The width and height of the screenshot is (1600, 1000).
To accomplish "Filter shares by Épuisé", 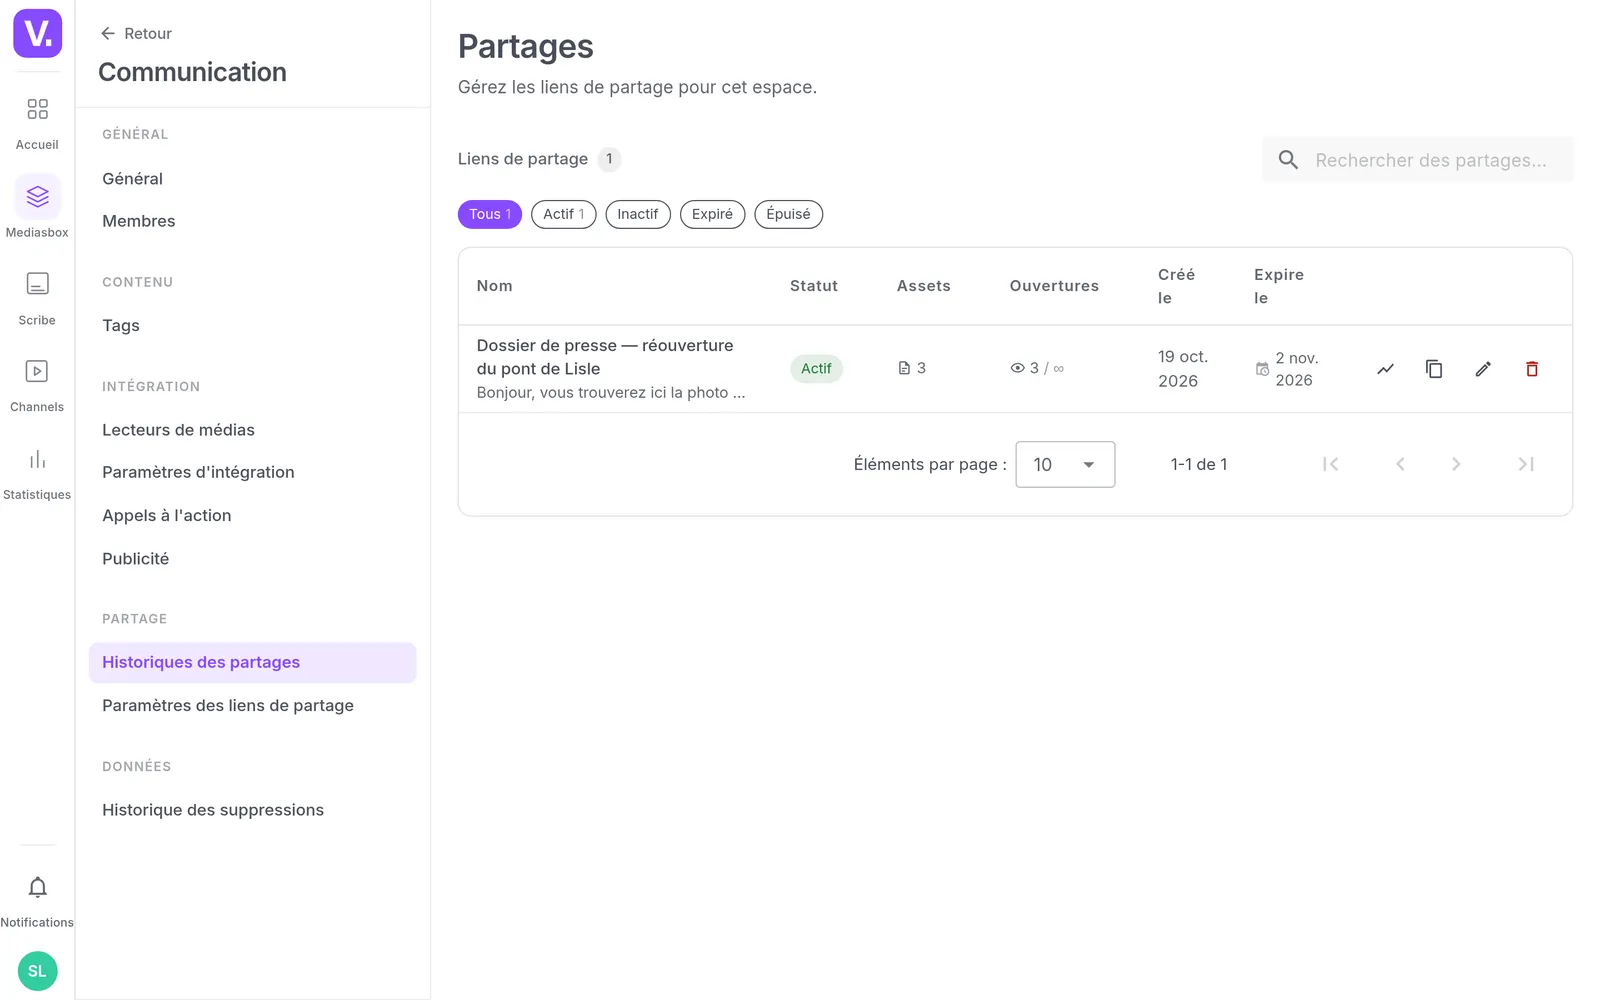I will (x=788, y=214).
